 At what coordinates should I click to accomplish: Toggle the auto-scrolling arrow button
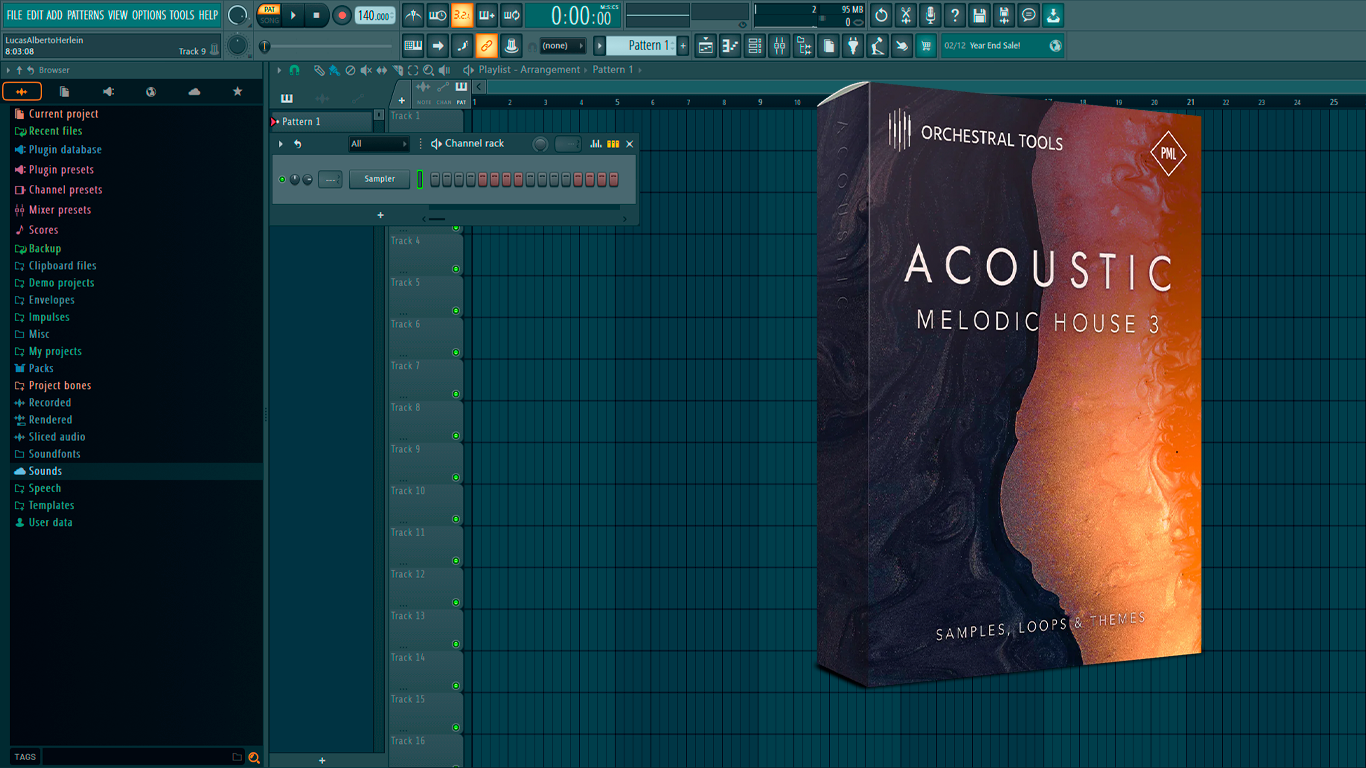(438, 45)
